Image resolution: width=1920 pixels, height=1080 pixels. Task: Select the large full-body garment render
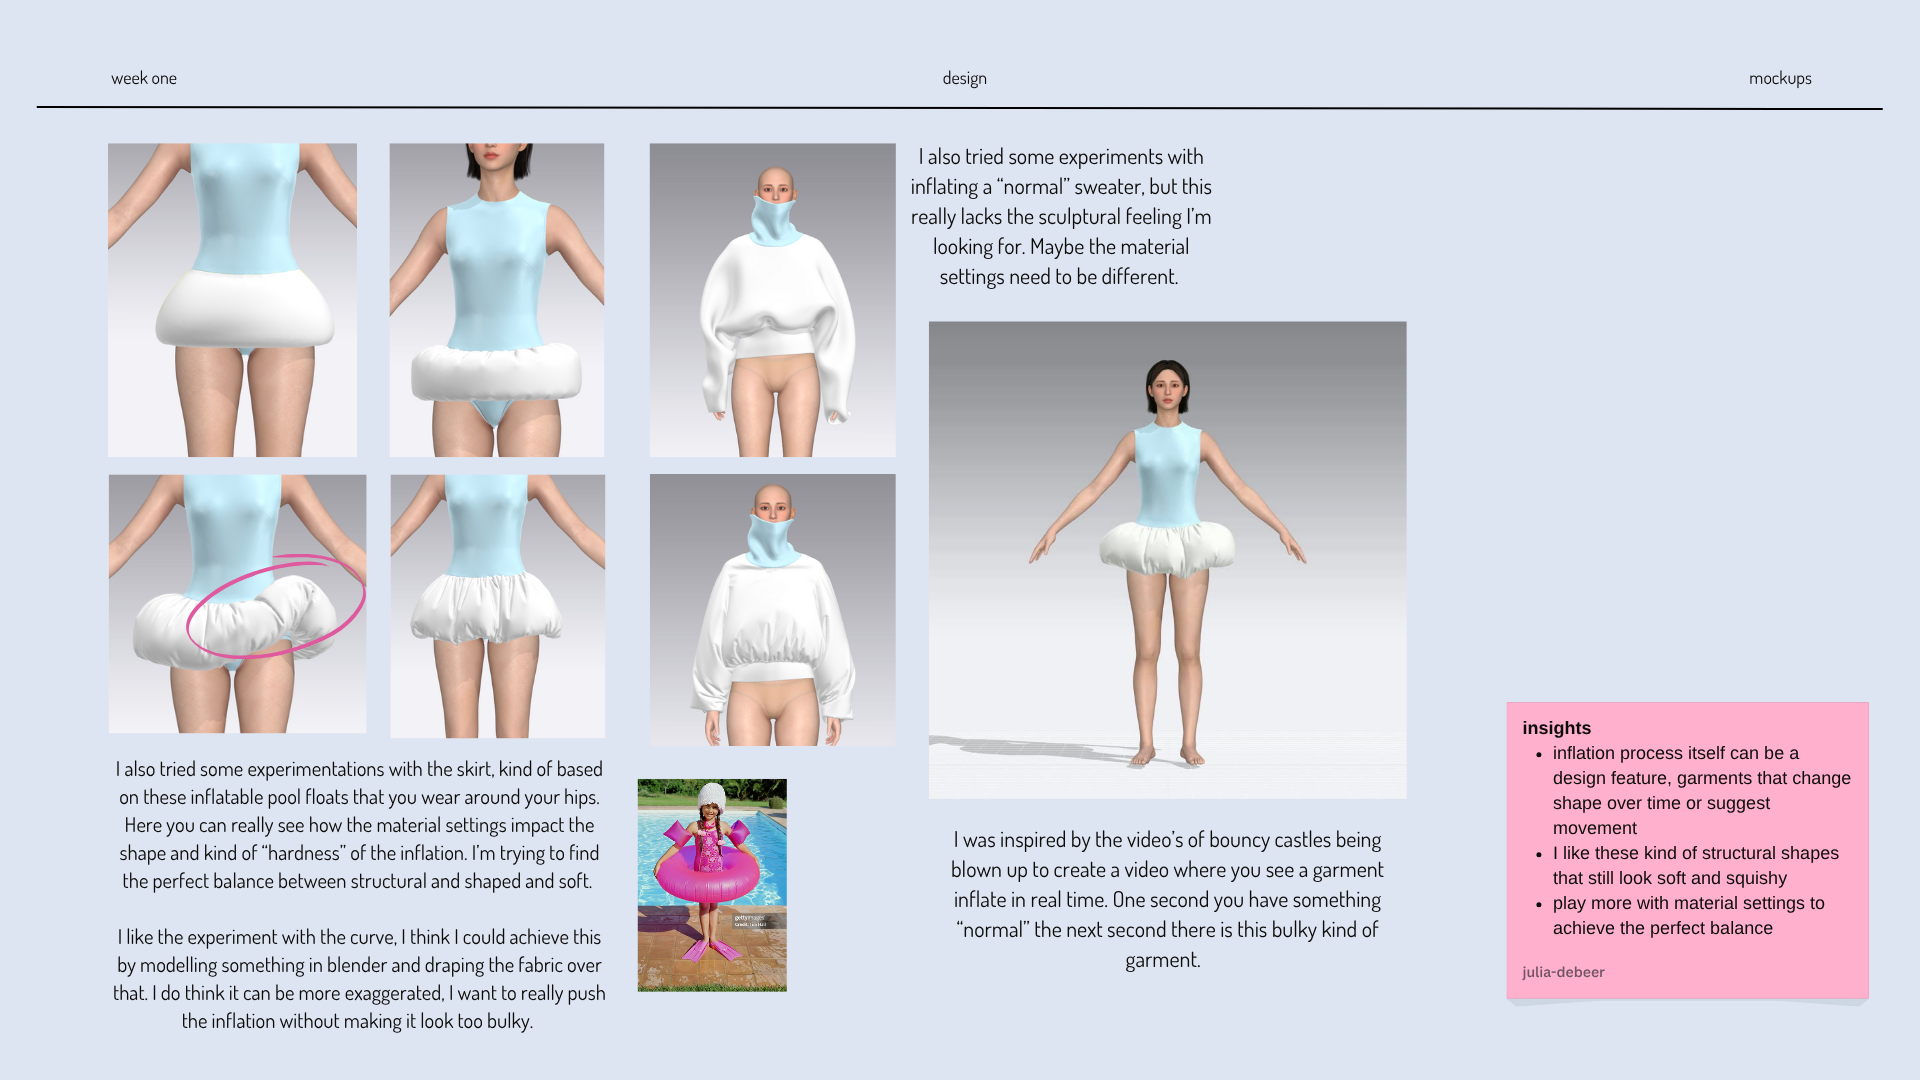pos(1167,558)
